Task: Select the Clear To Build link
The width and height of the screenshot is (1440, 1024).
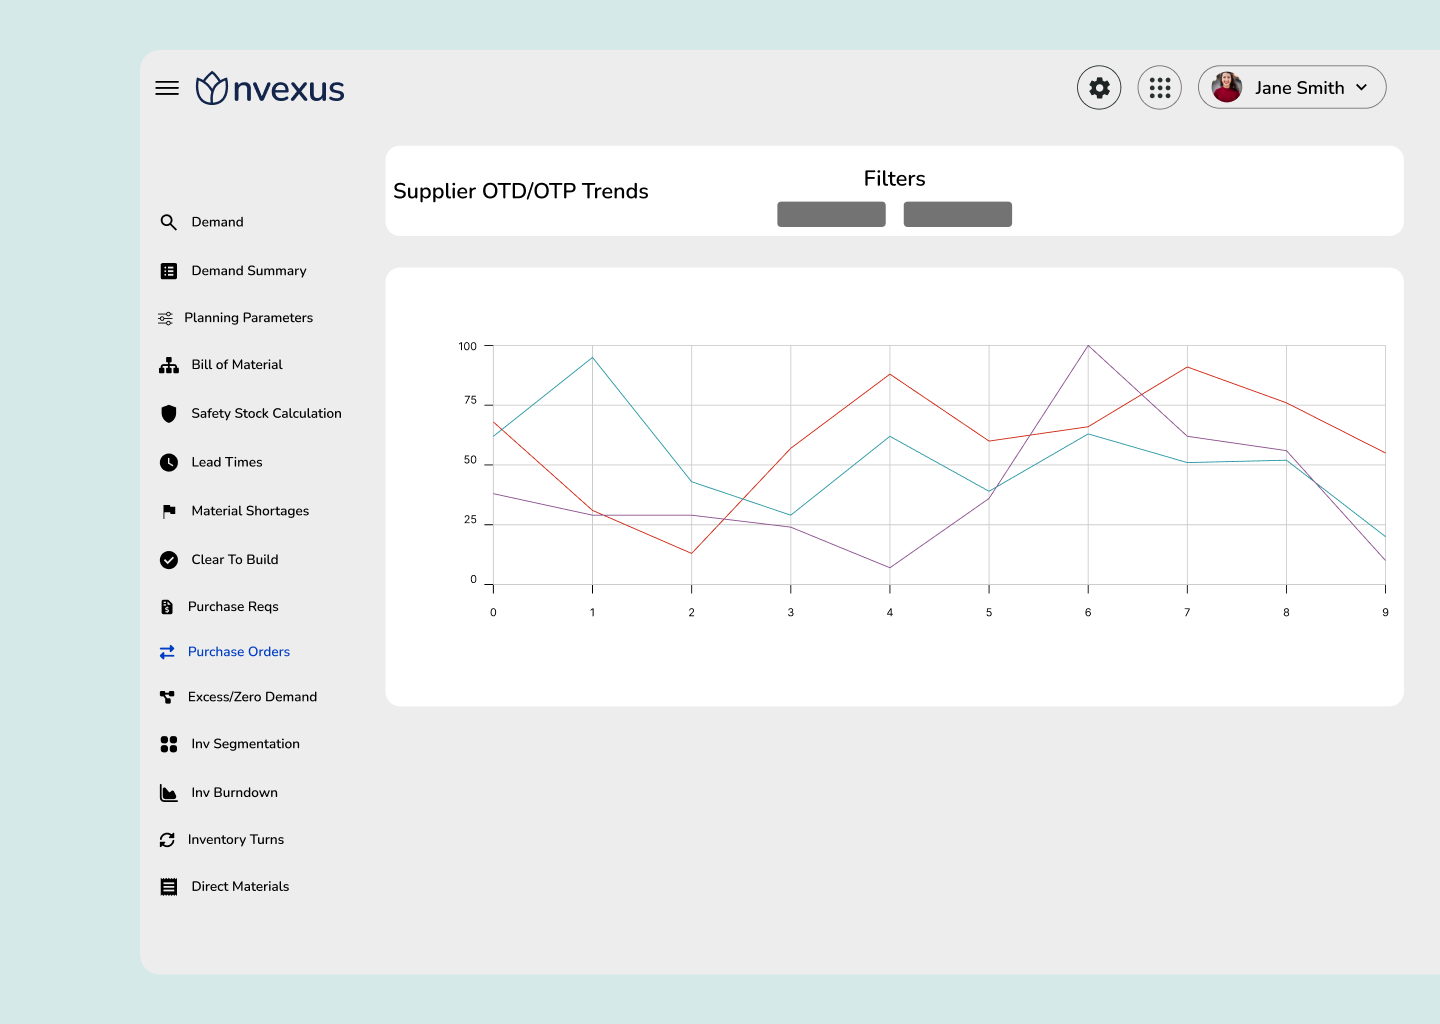Action: pos(235,560)
